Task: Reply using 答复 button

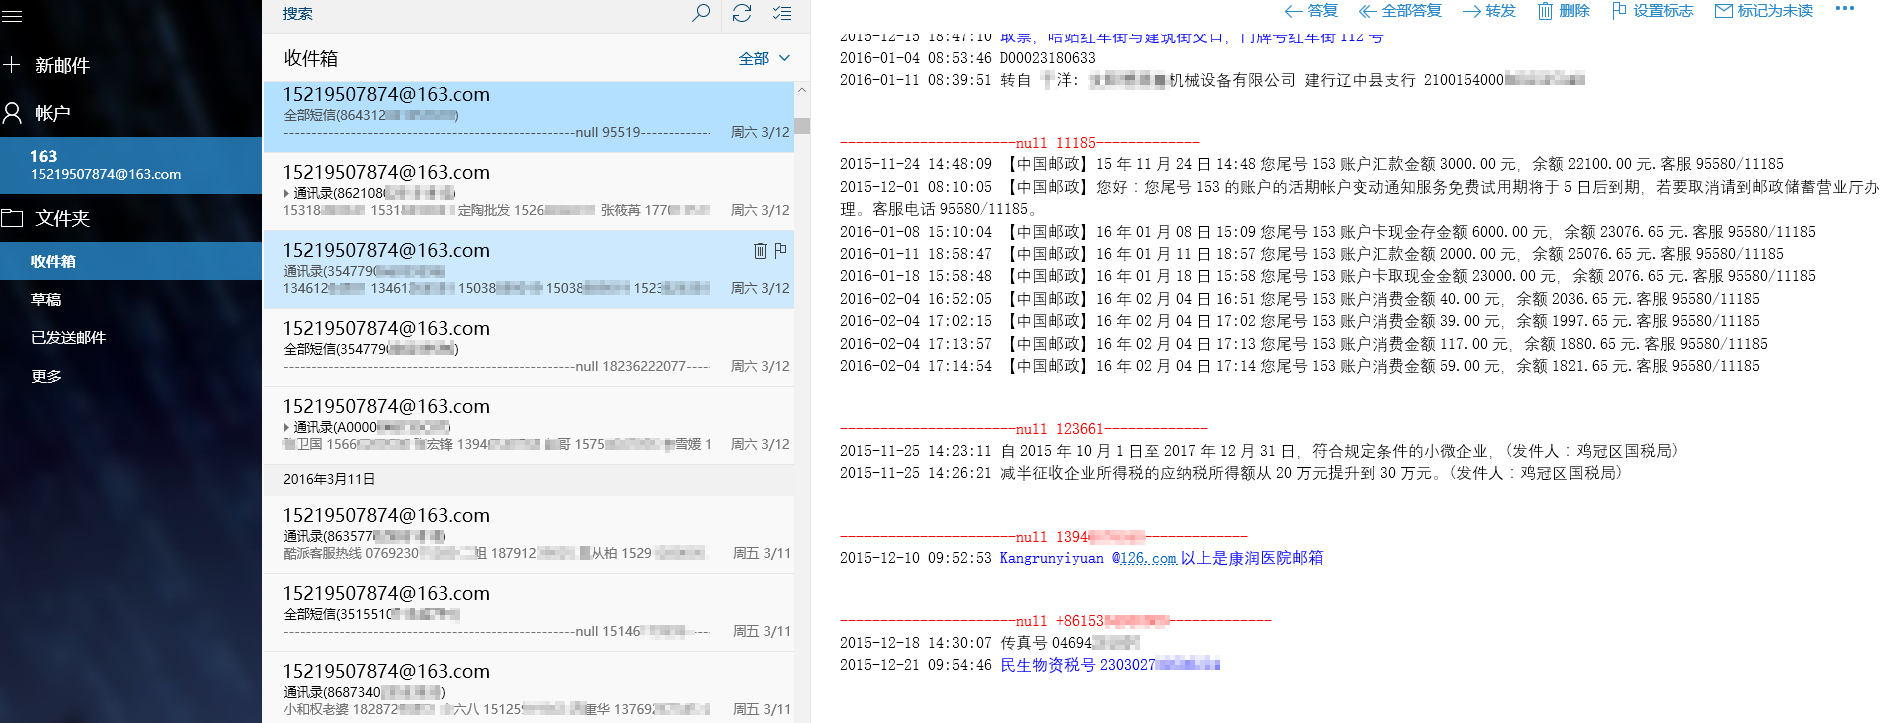Action: 1311,11
